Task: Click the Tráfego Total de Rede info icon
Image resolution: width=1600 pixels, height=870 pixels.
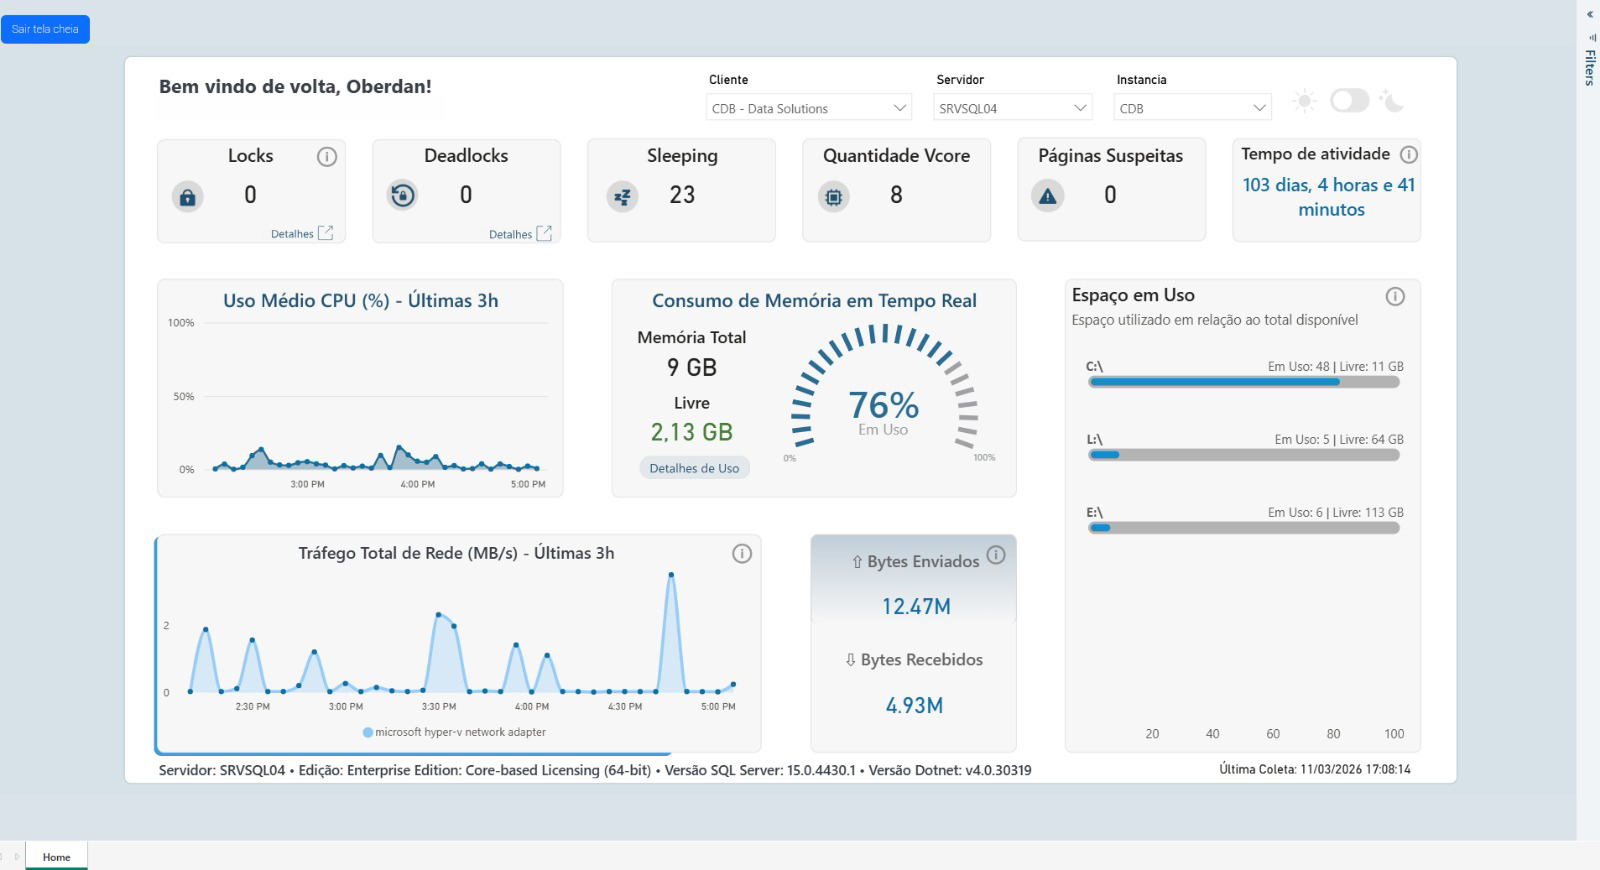Action: coord(741,554)
